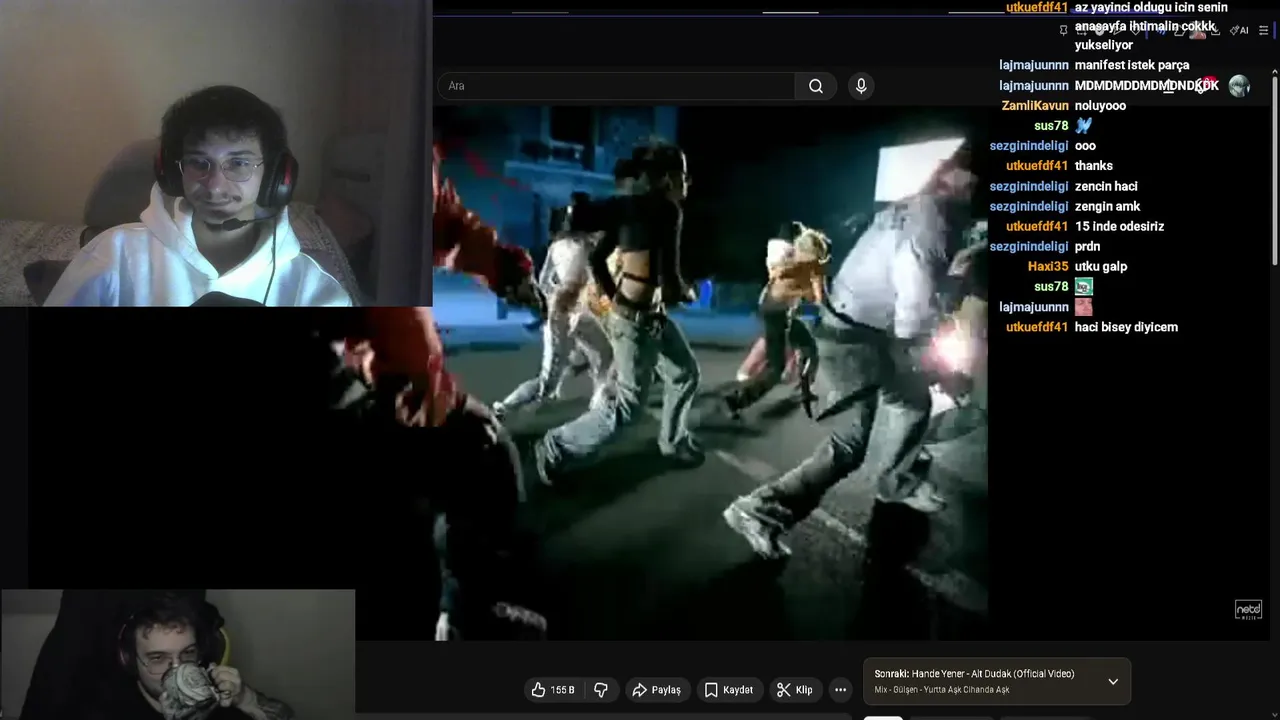Click the green emote posted by sus78
The width and height of the screenshot is (1280, 720).
[x=1084, y=287]
